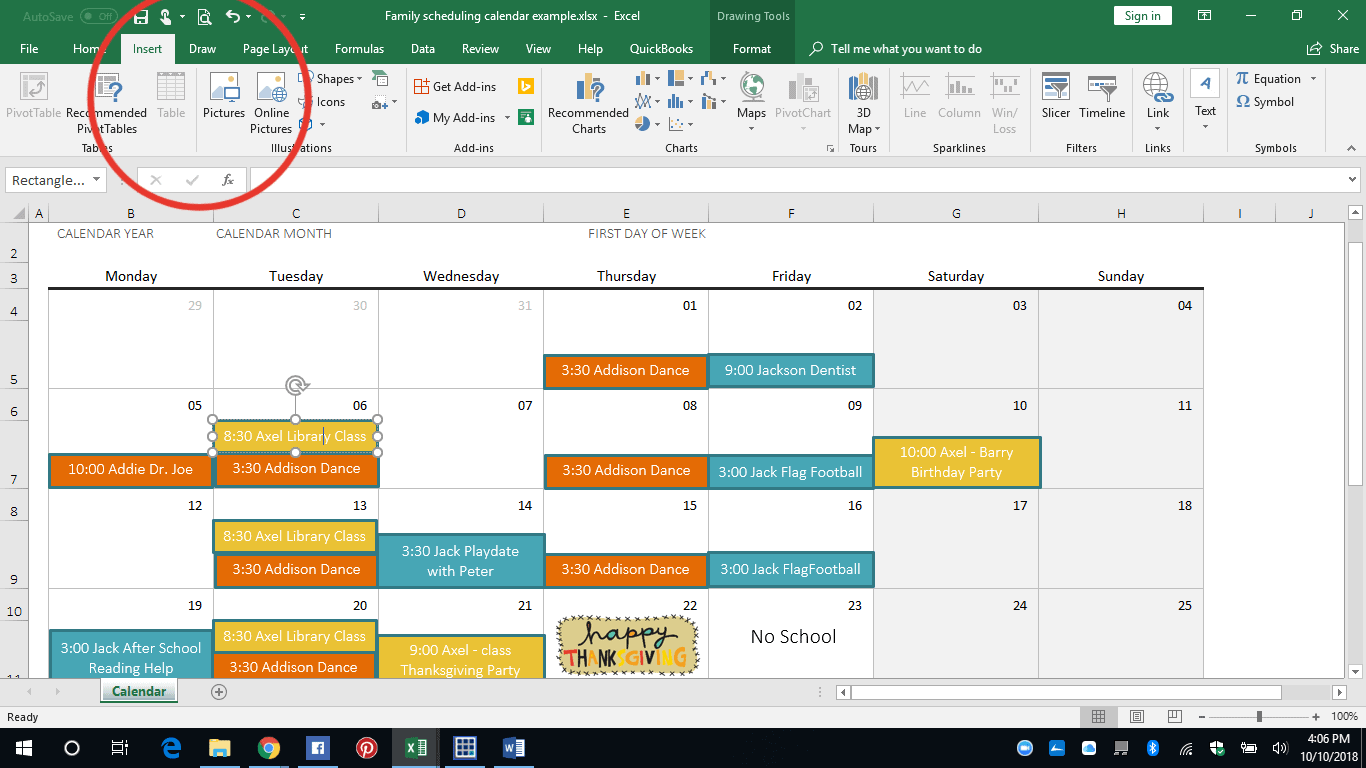Image resolution: width=1366 pixels, height=768 pixels.
Task: Insert a SmartArt graphic
Action: (x=380, y=78)
